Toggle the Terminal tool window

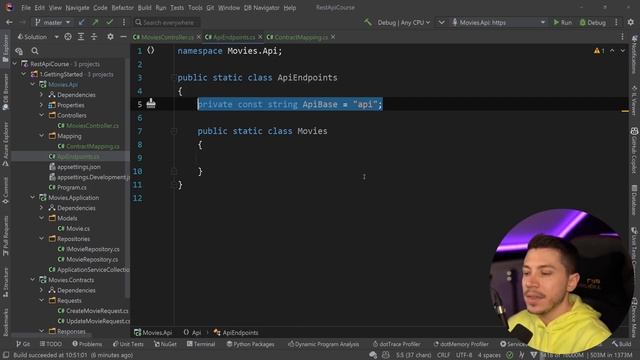tap(201, 344)
